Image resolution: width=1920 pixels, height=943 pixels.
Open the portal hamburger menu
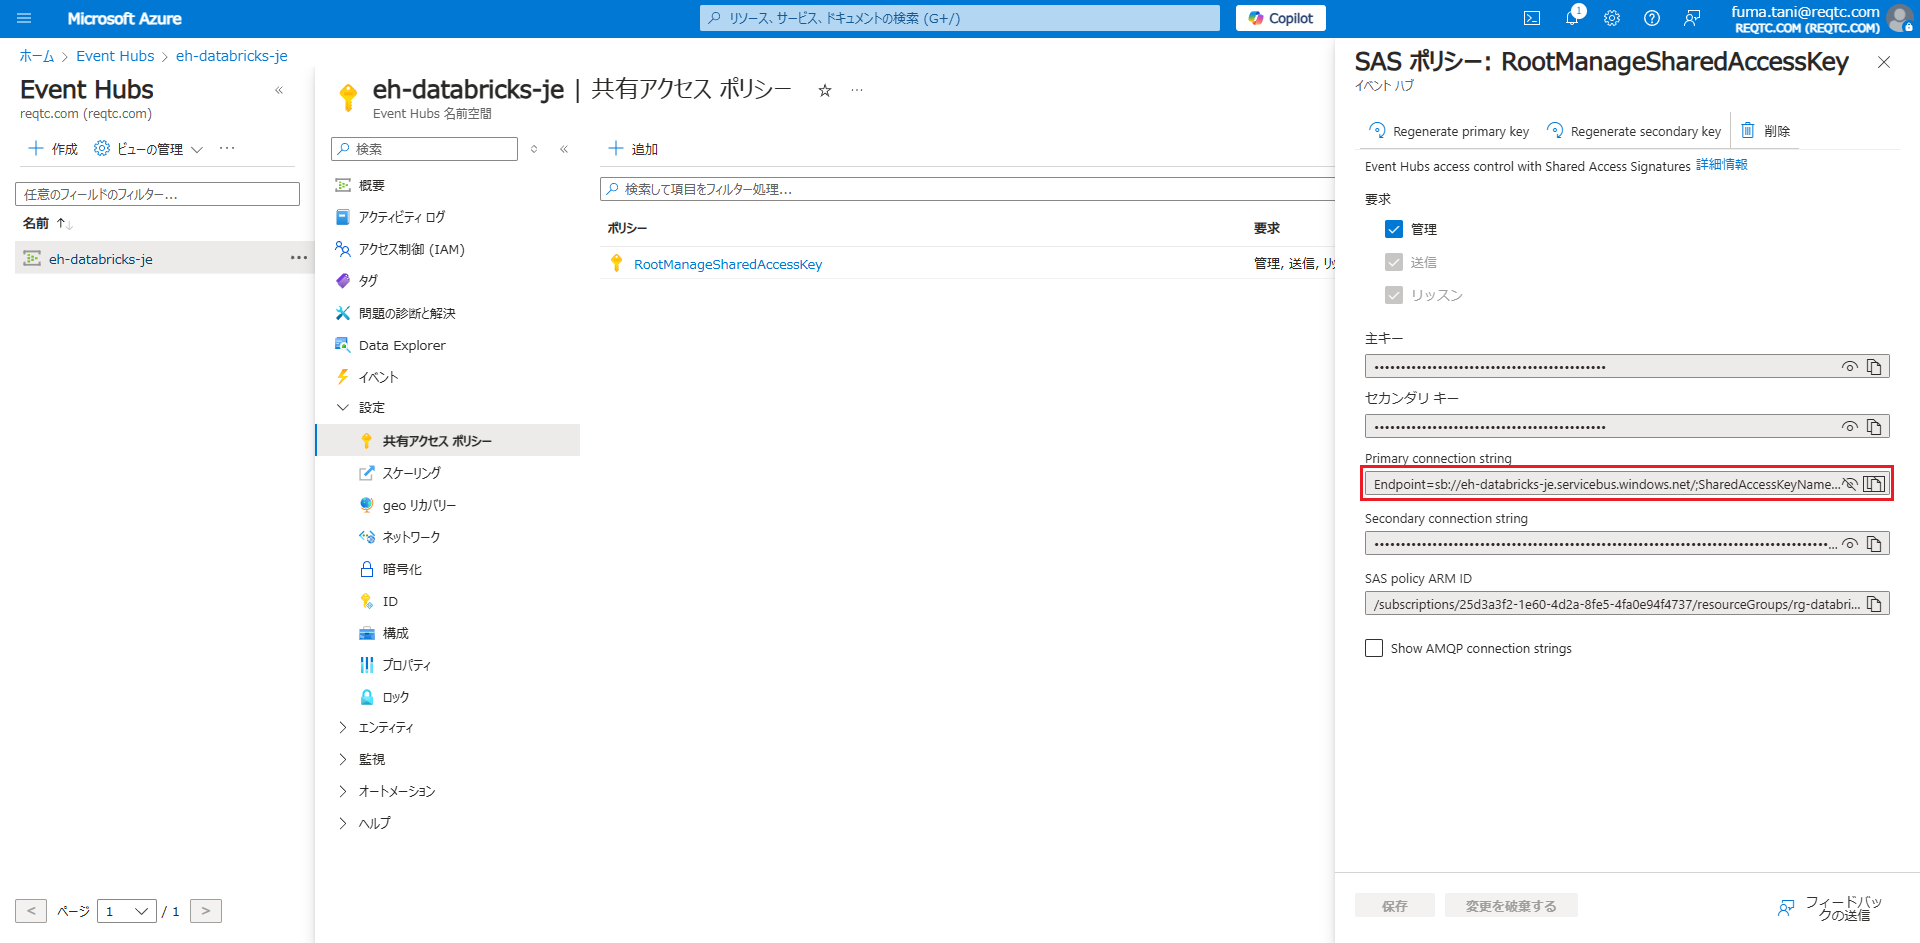pyautogui.click(x=24, y=18)
